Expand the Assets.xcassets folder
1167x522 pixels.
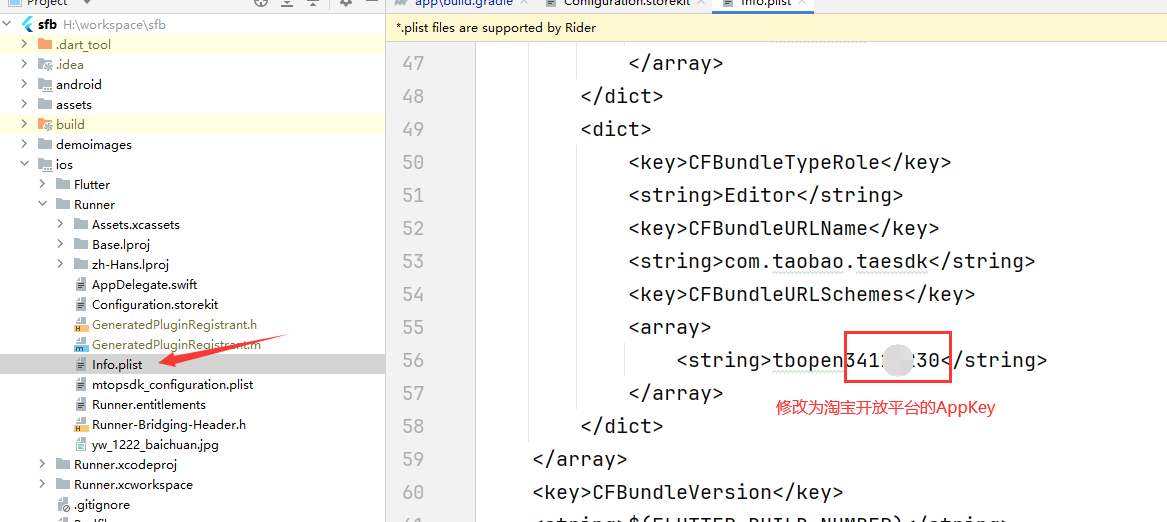tap(60, 225)
